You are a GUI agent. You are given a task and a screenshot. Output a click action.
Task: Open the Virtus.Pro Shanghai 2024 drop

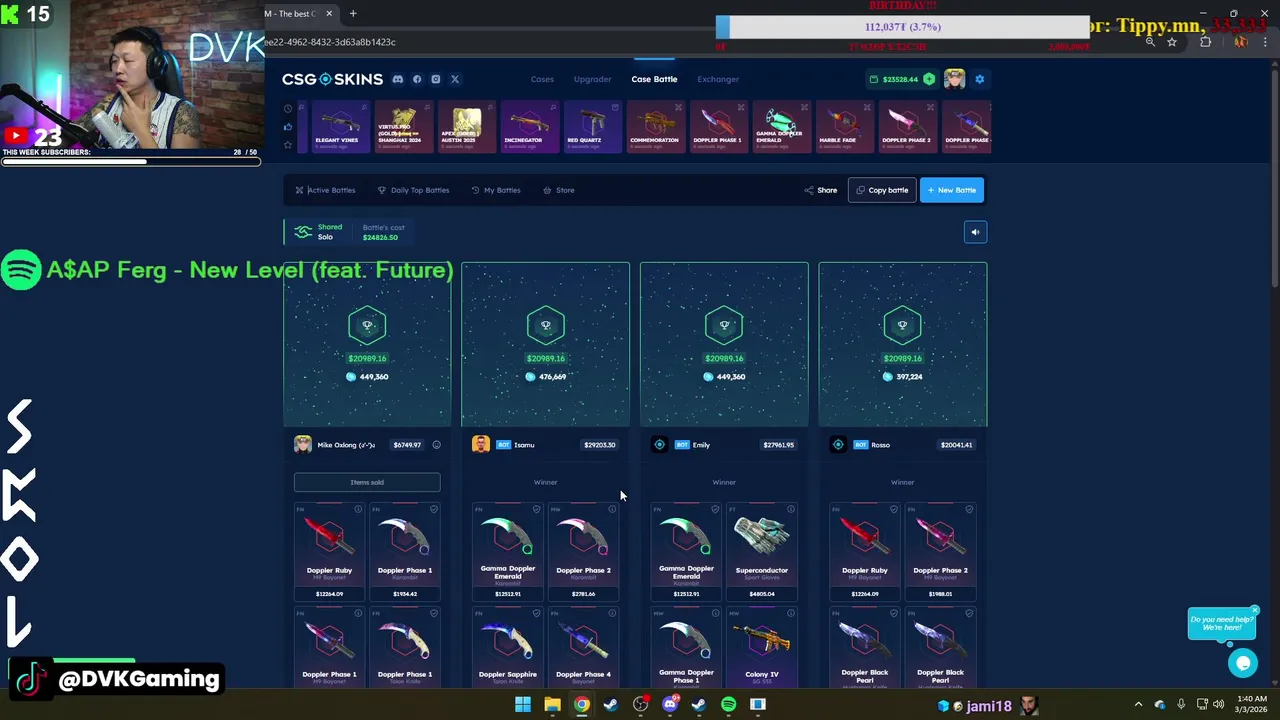coord(403,127)
